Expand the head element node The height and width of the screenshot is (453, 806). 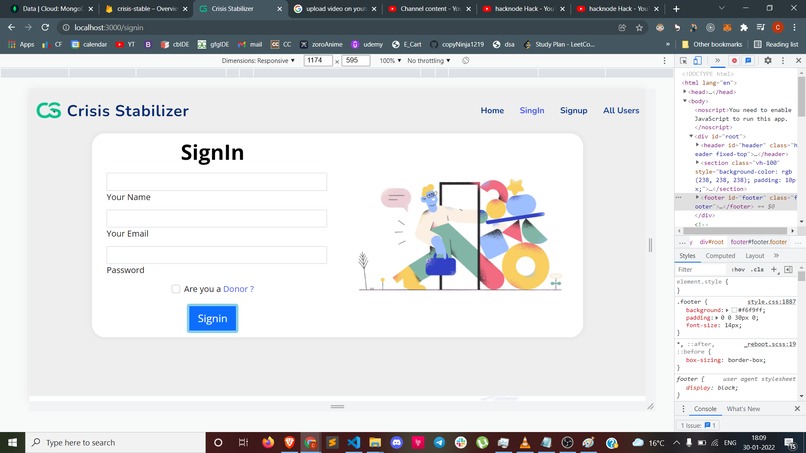tap(685, 92)
